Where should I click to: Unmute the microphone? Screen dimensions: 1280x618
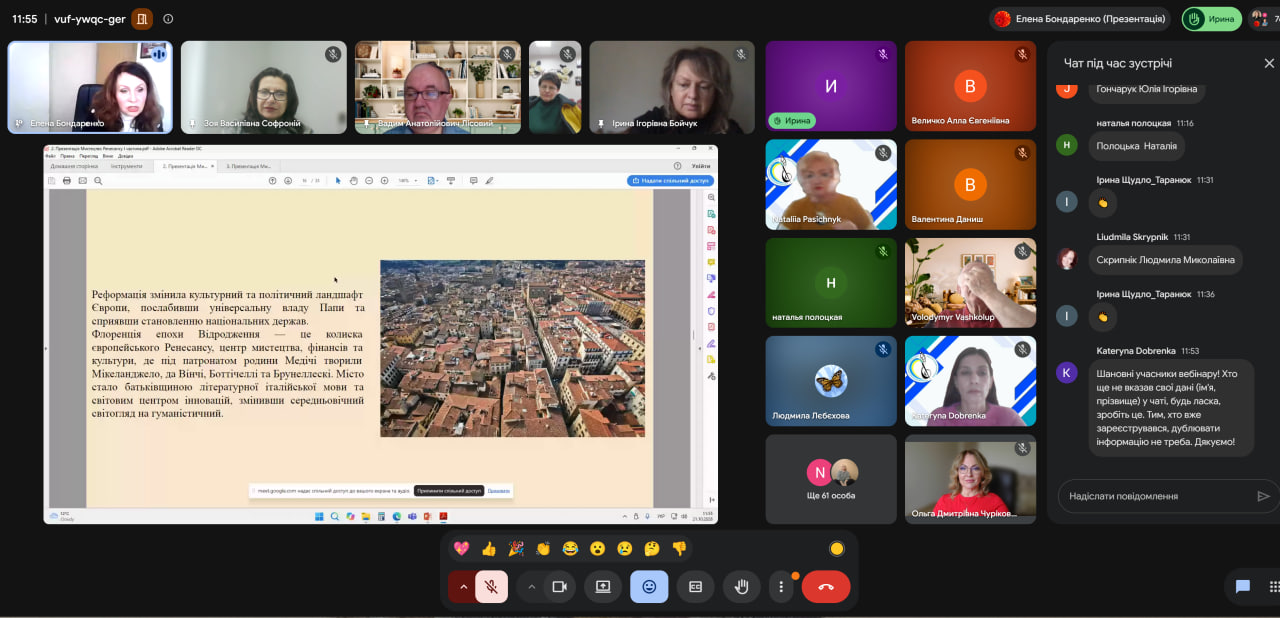coord(491,587)
